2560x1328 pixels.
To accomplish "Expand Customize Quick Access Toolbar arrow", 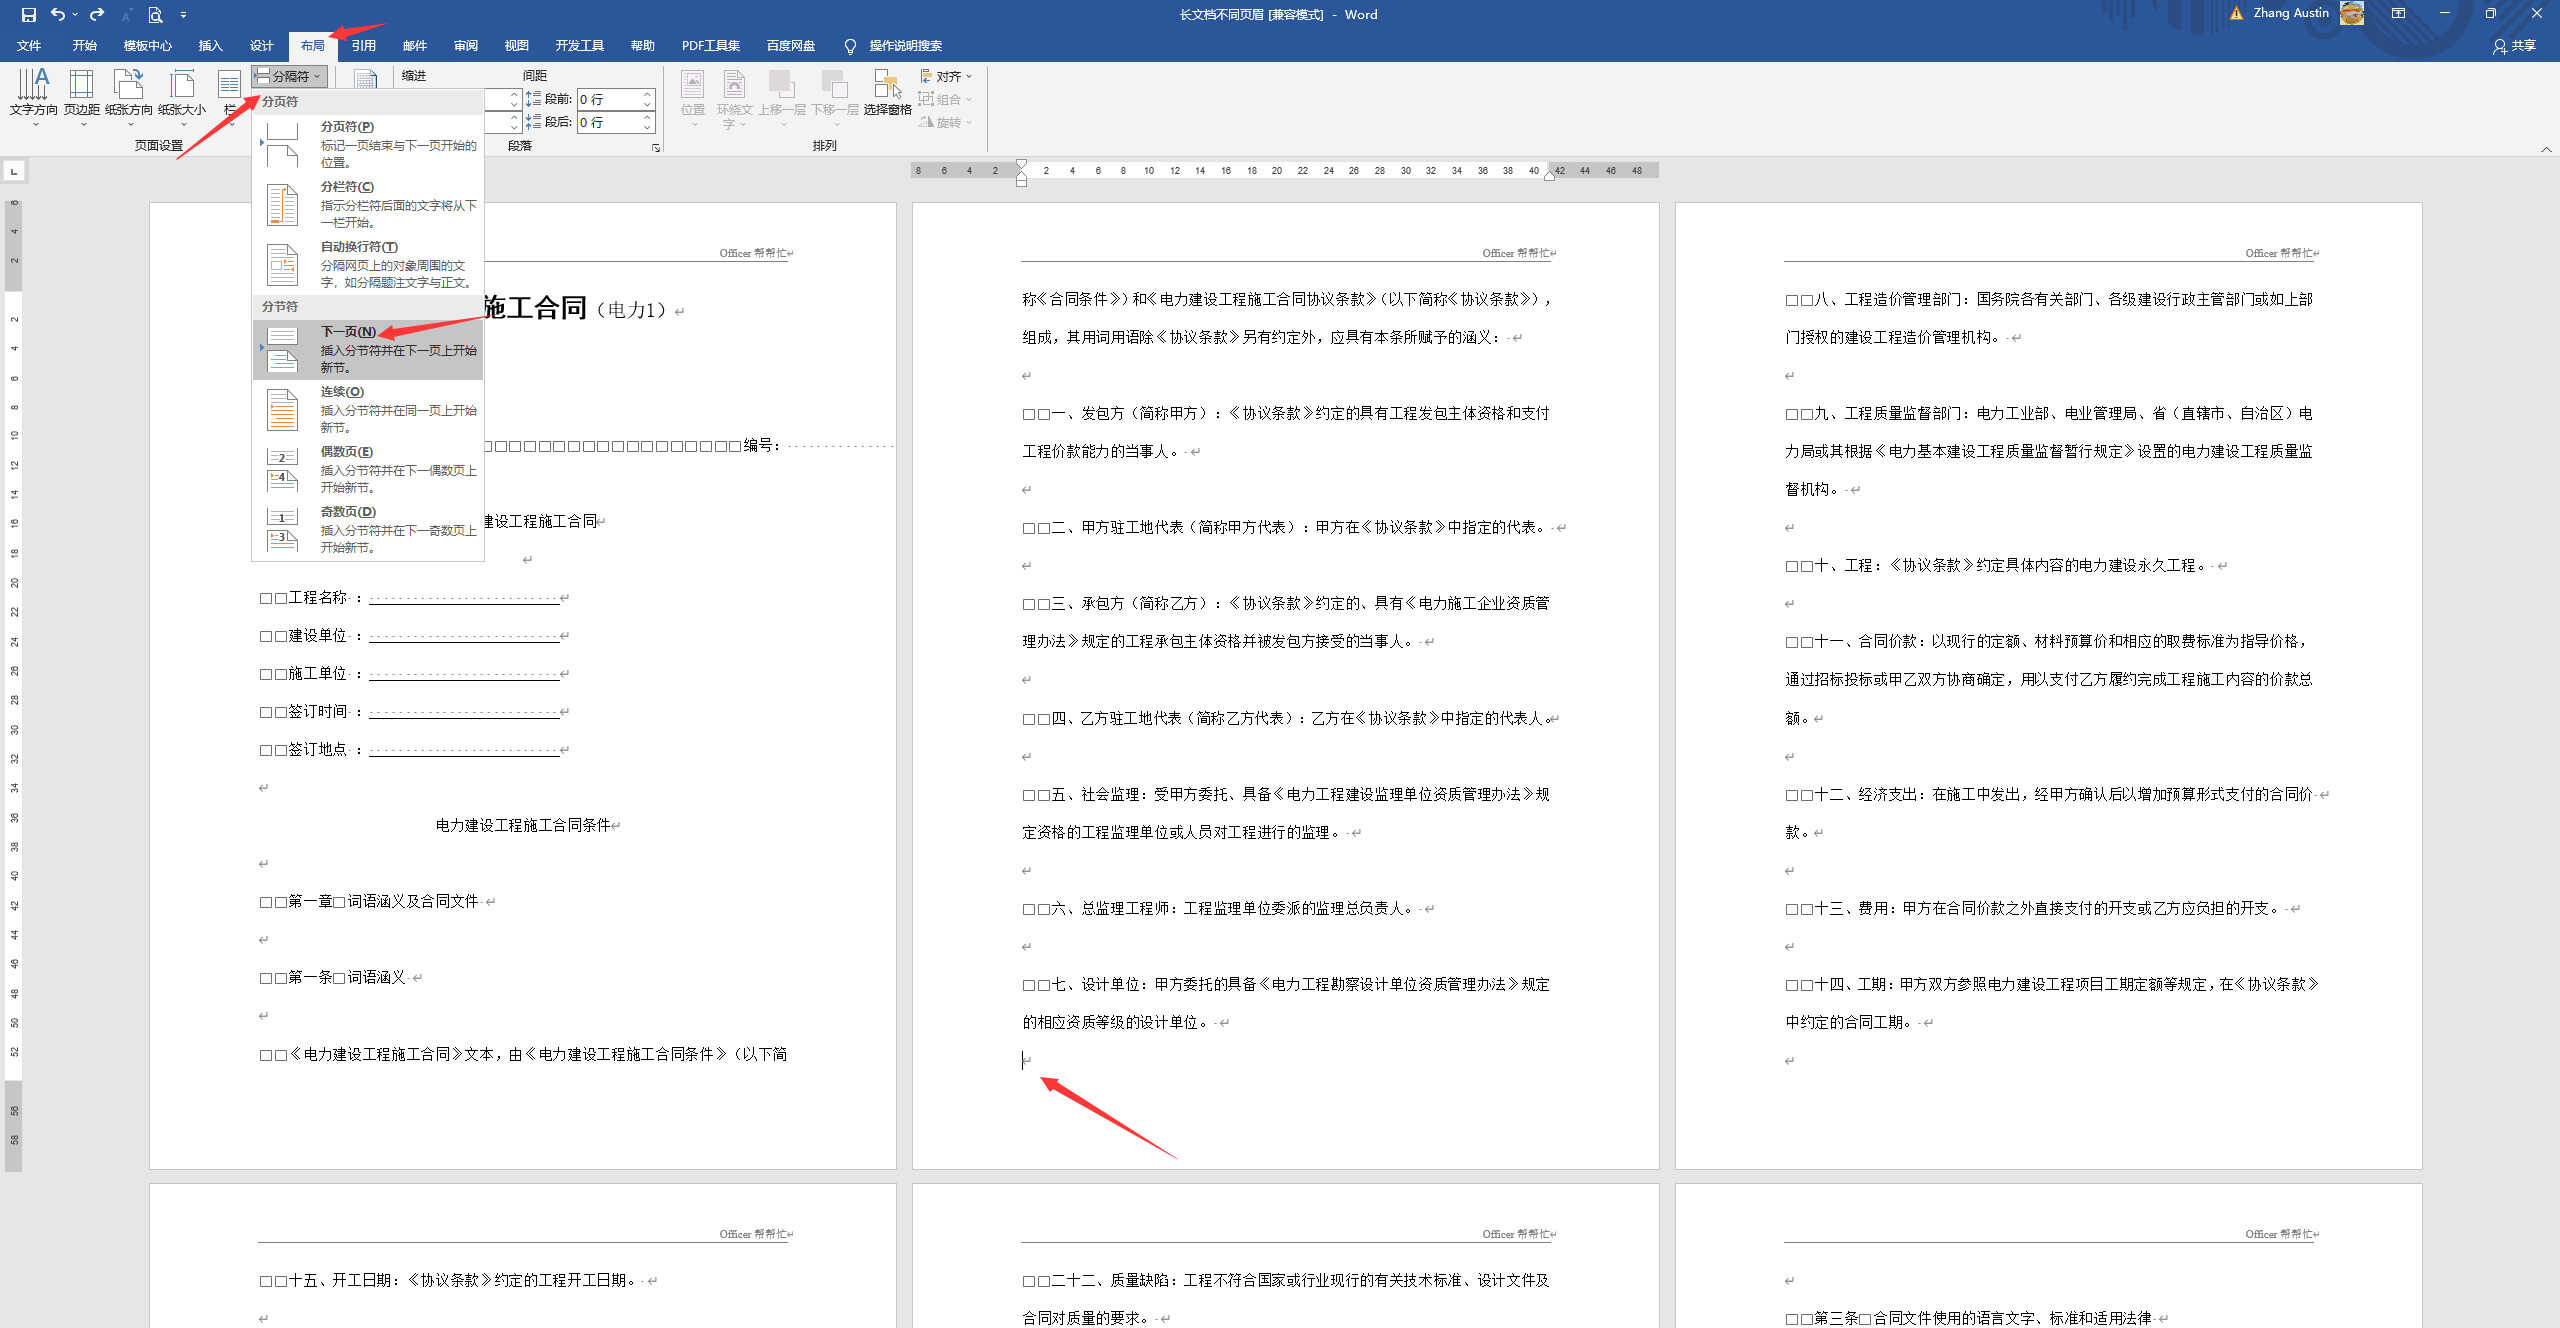I will coord(183,15).
